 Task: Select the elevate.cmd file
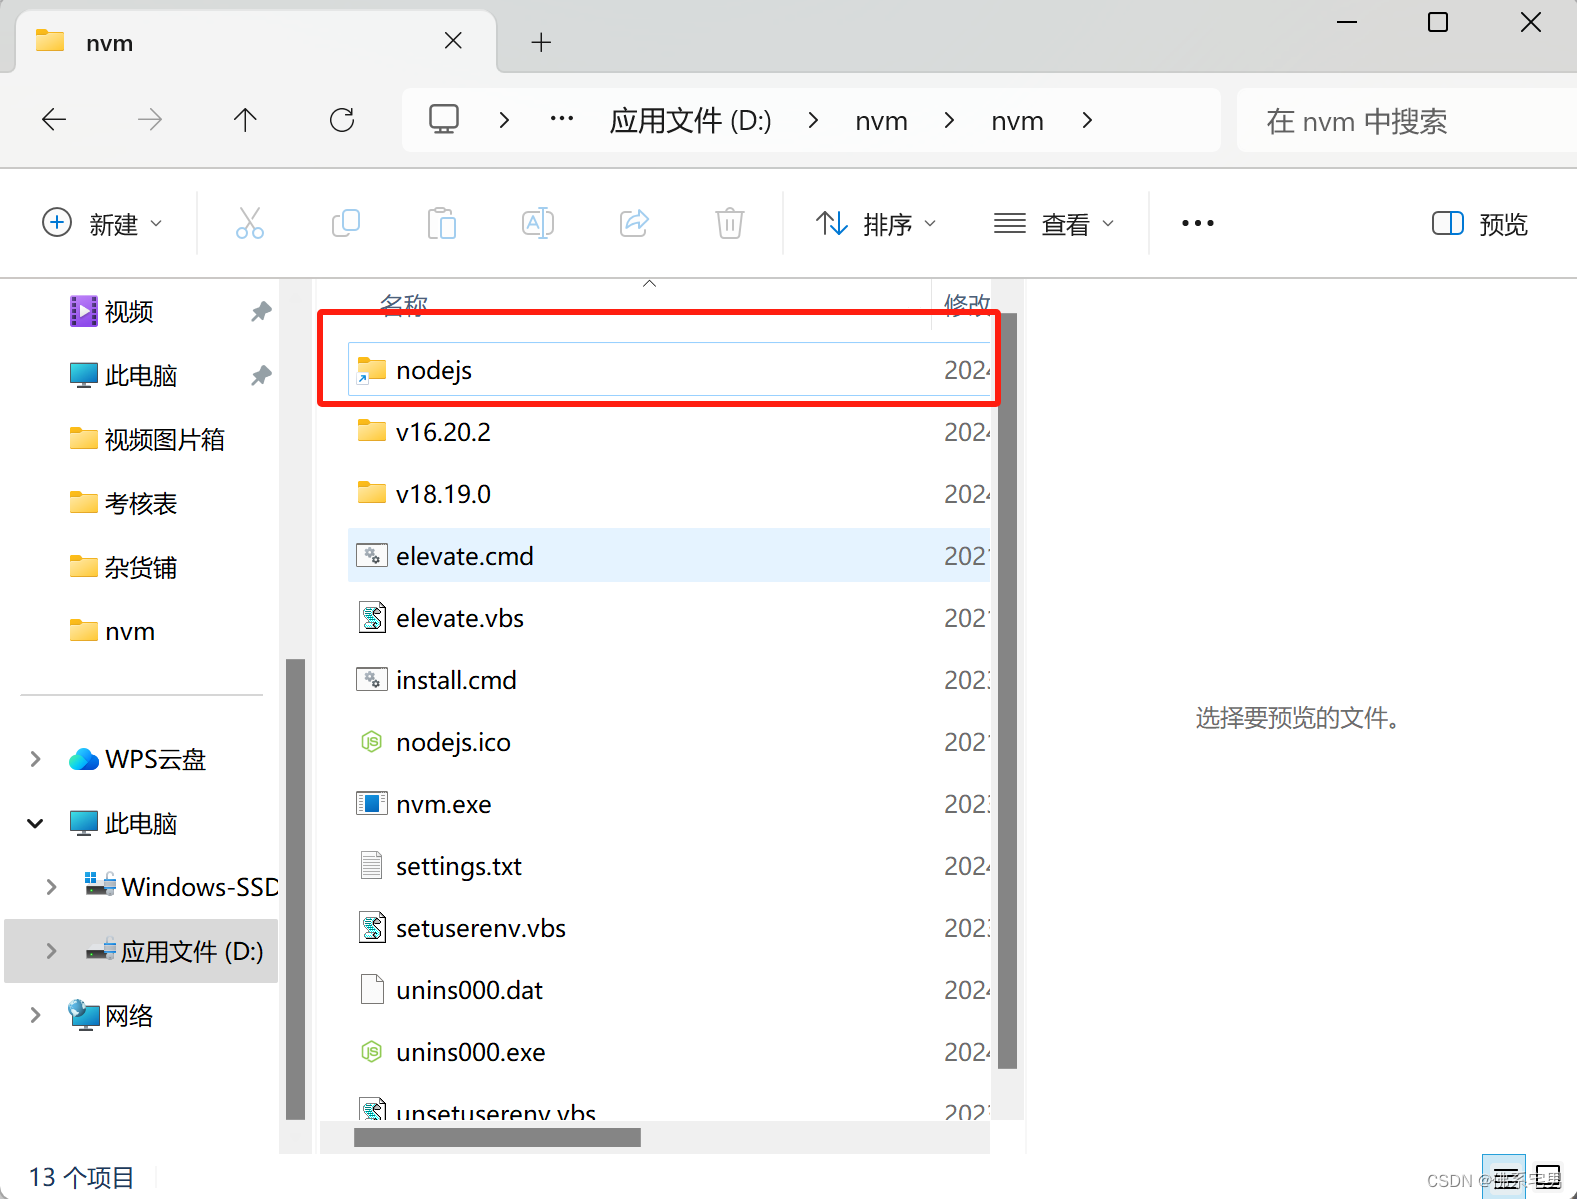pyautogui.click(x=668, y=556)
